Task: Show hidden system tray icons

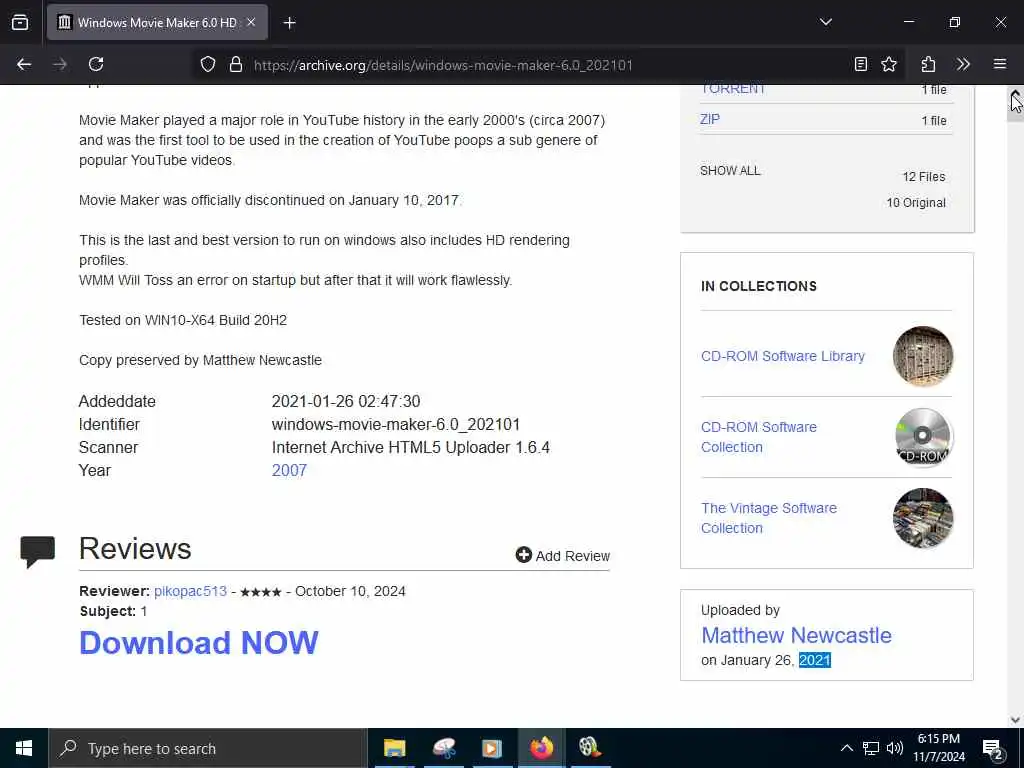Action: pyautogui.click(x=846, y=748)
